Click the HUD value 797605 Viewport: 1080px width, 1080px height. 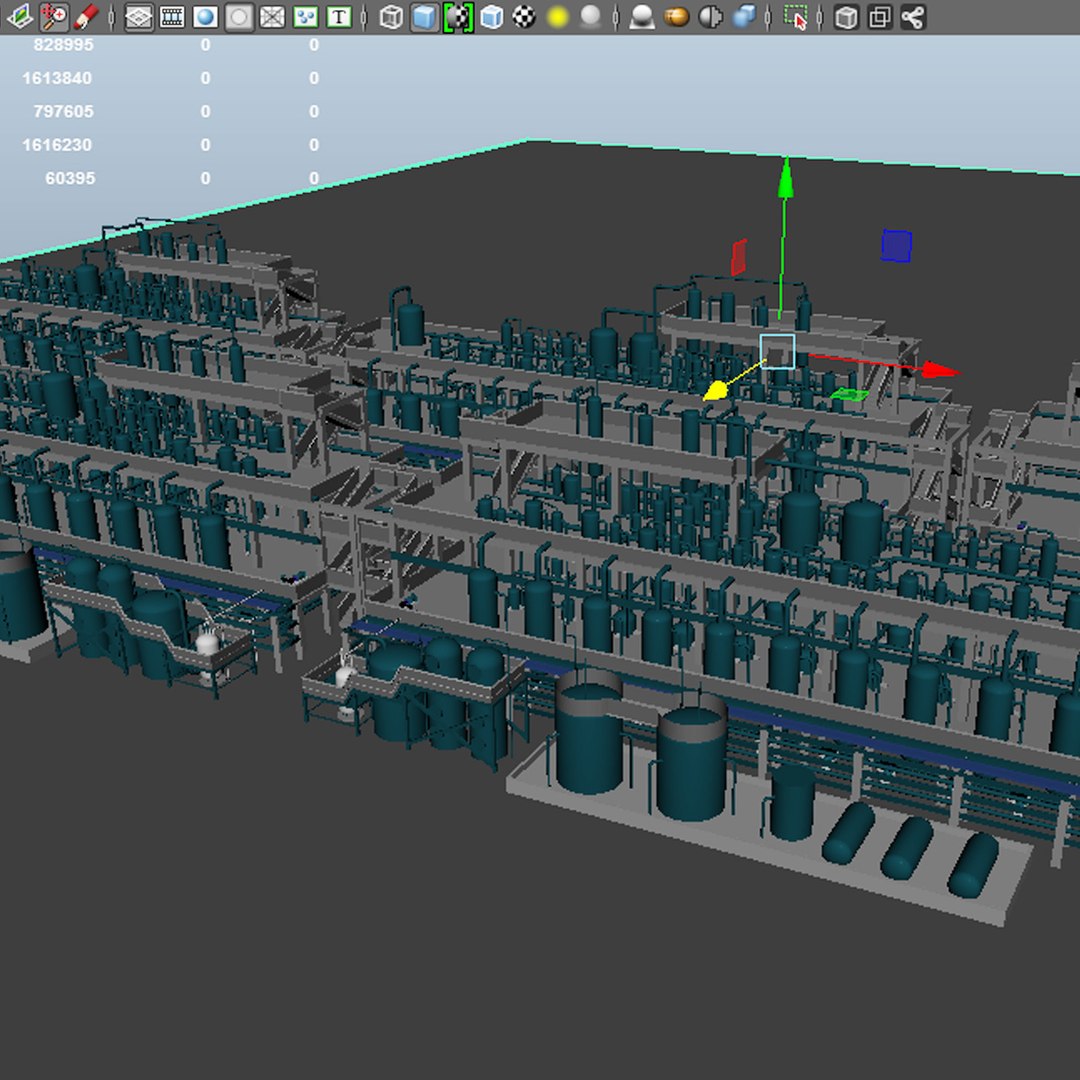tap(63, 111)
